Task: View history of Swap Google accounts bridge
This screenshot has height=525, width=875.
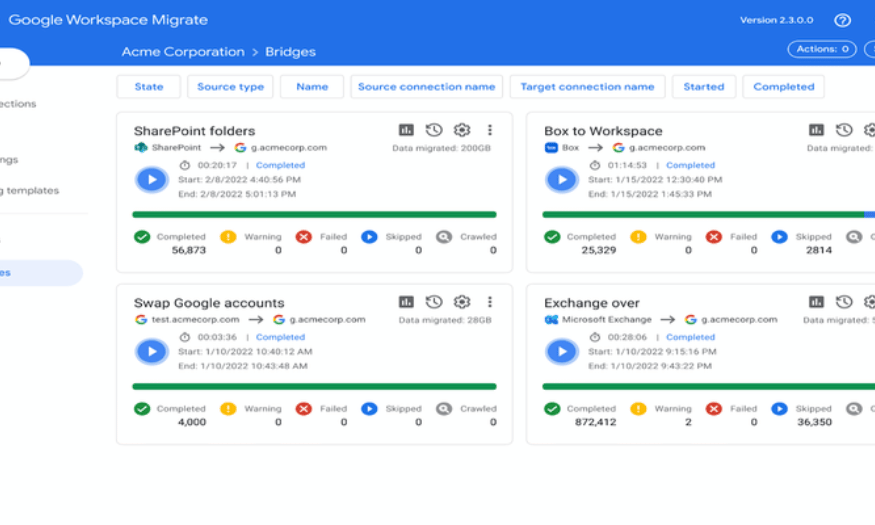Action: click(434, 302)
